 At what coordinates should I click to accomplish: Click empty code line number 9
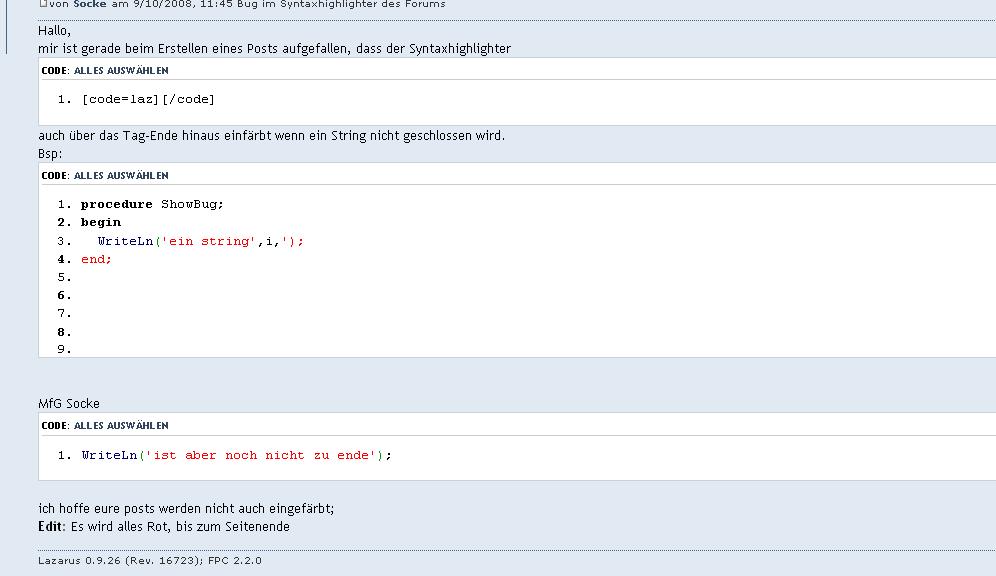65,349
